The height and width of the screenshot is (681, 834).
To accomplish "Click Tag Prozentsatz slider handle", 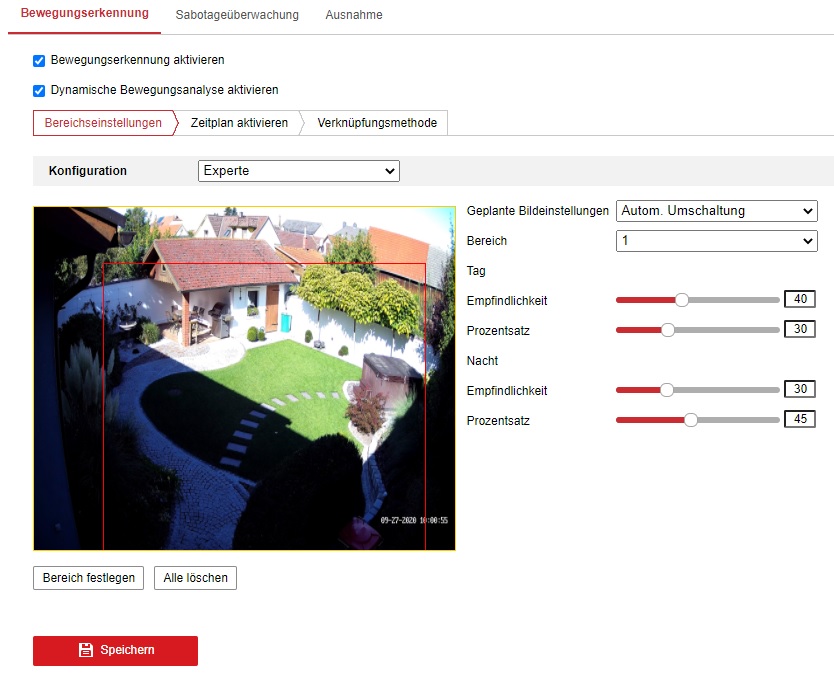I will [x=668, y=329].
